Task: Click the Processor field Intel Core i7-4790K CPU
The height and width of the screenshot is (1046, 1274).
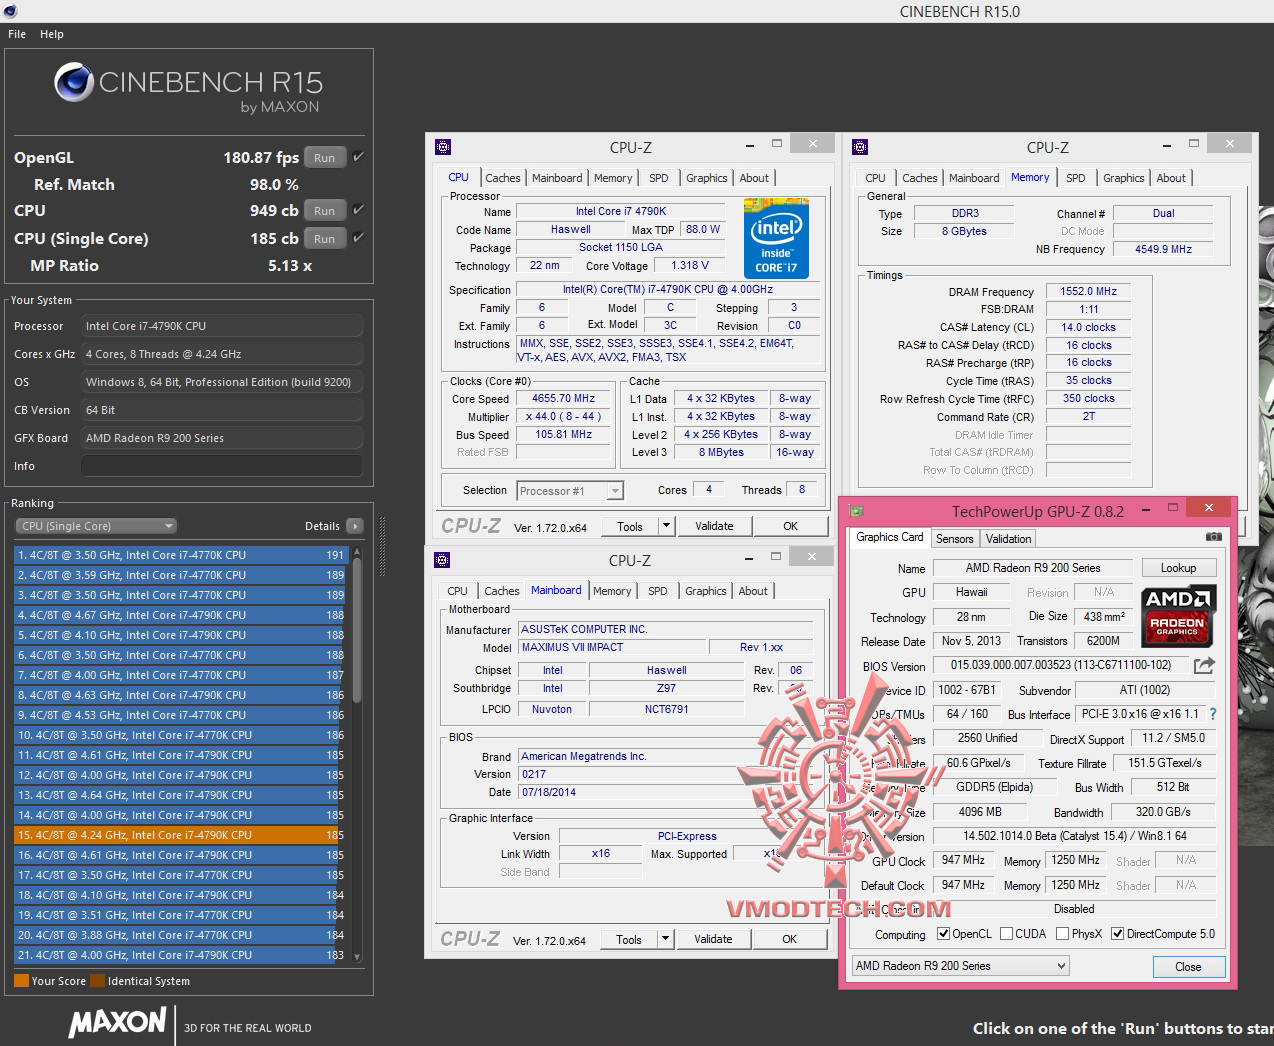Action: (x=222, y=326)
